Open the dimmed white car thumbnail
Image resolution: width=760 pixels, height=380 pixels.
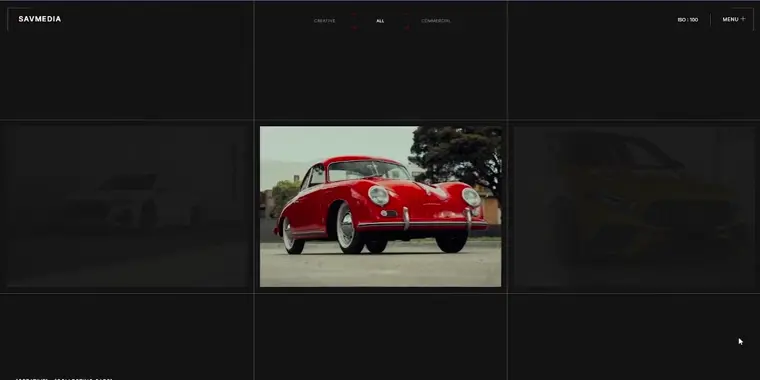coord(128,206)
